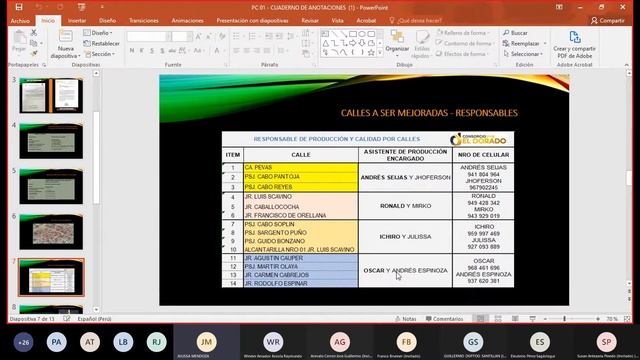Center text in paragraph group

(x=247, y=51)
